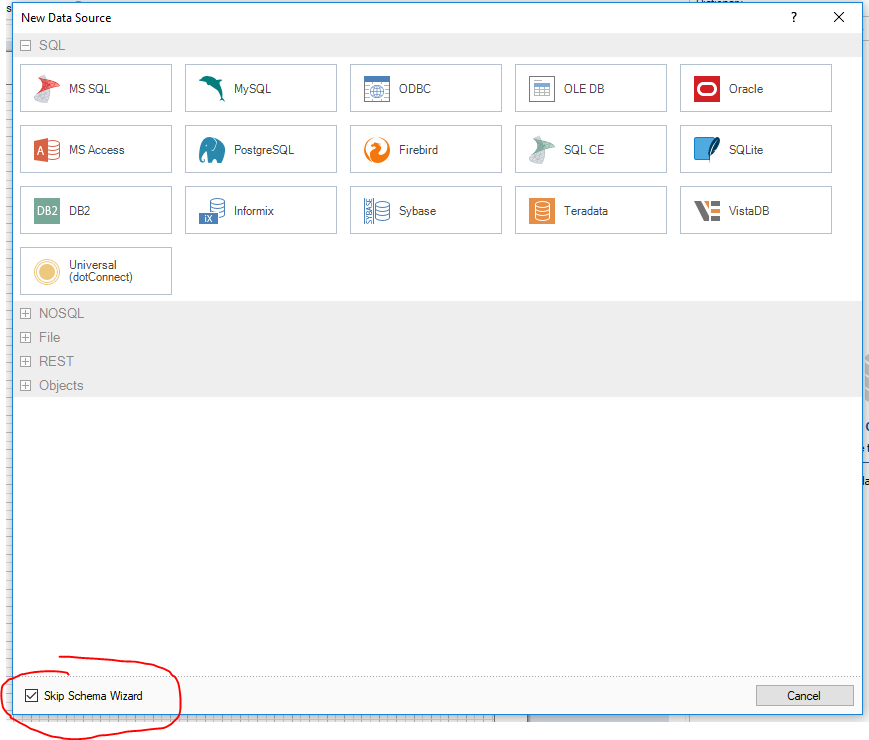
Task: Pick the SQLite feather icon
Action: tap(707, 150)
